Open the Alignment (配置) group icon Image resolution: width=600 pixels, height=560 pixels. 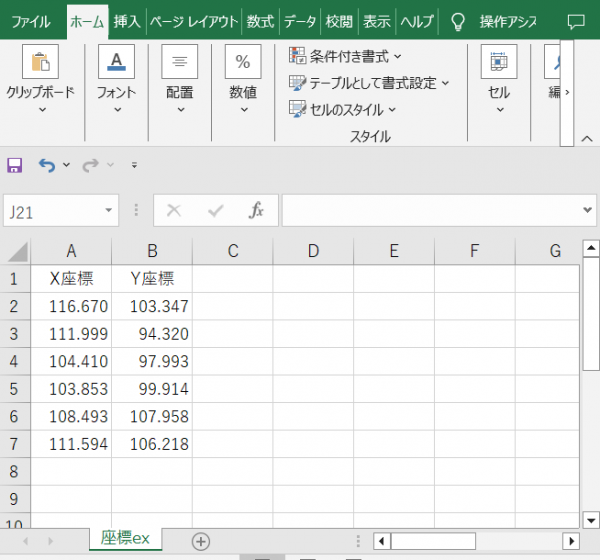180,62
